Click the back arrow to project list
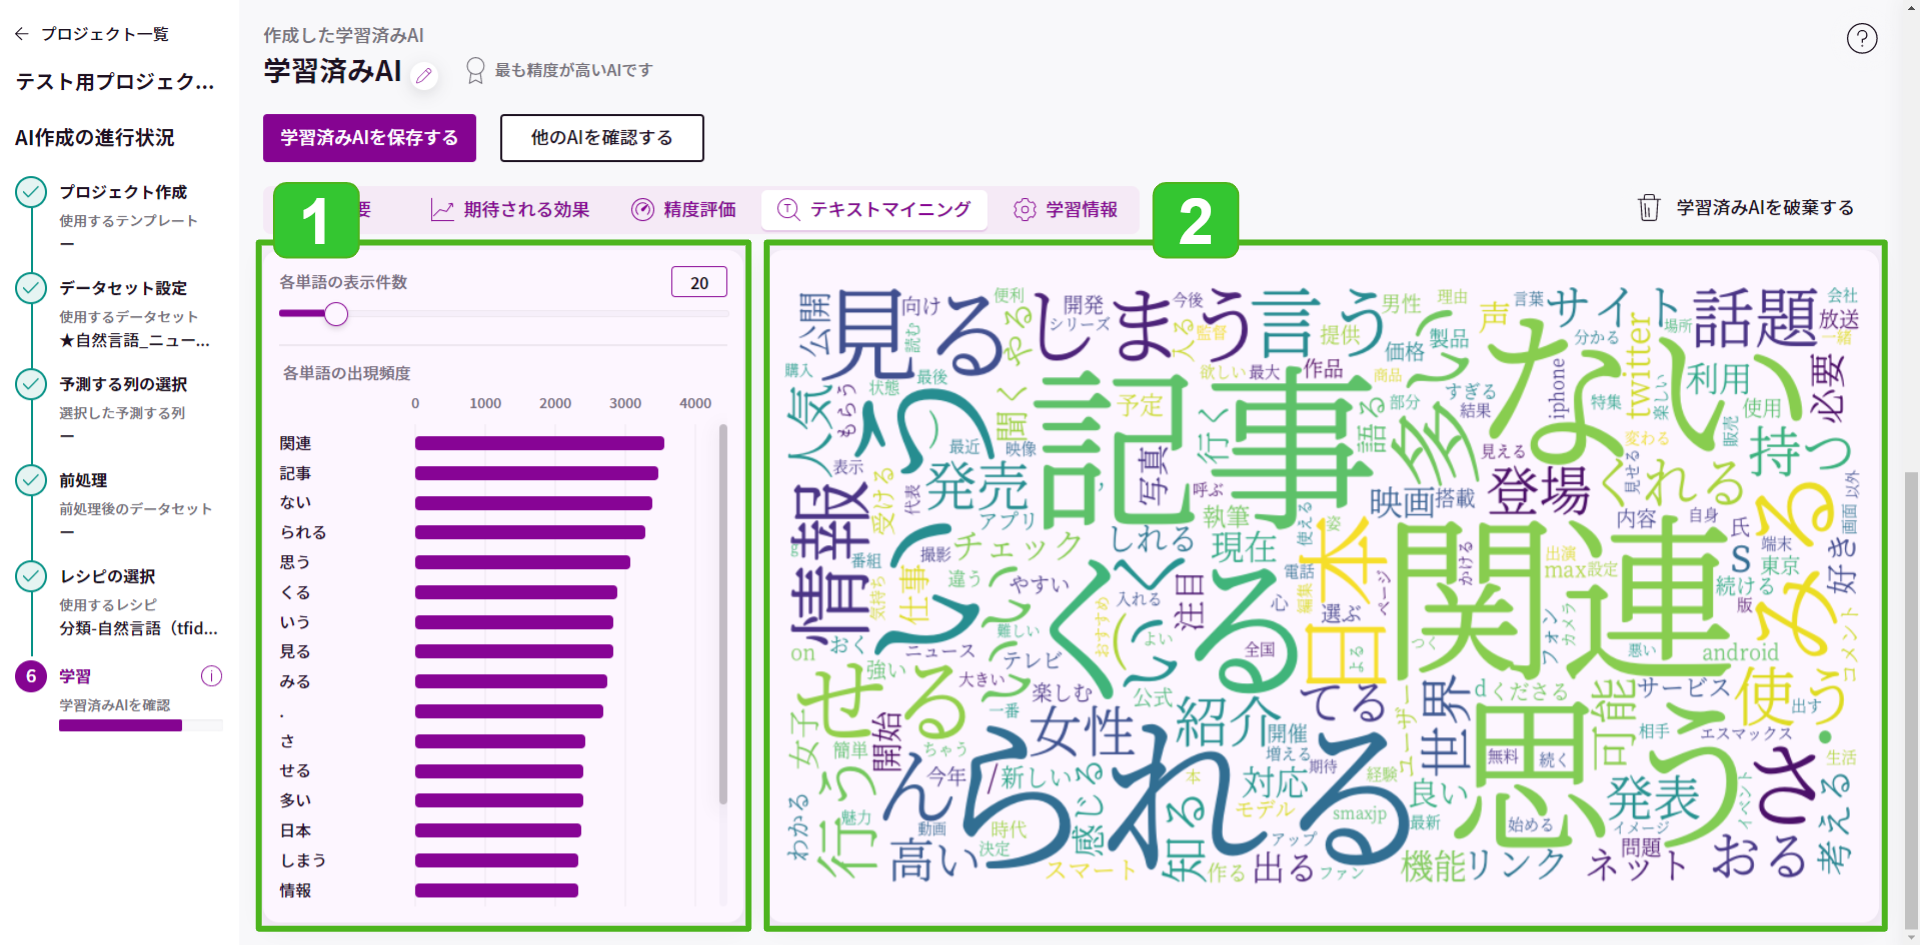1920x945 pixels. pyautogui.click(x=22, y=34)
